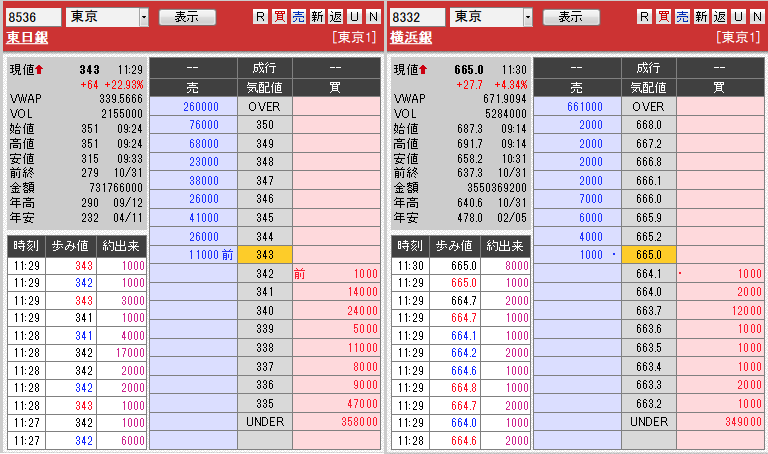This screenshot has height=454, width=768.
Task: Click the 買 buy icon for 横浜銀
Action: [663, 17]
